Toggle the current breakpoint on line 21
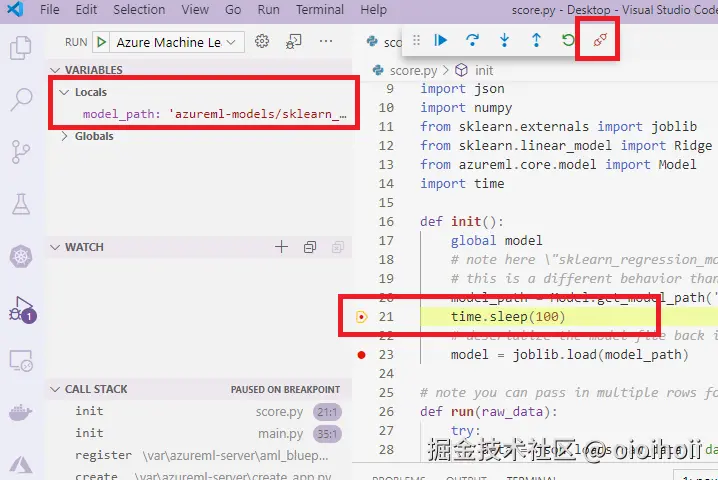This screenshot has width=718, height=480. 361,317
